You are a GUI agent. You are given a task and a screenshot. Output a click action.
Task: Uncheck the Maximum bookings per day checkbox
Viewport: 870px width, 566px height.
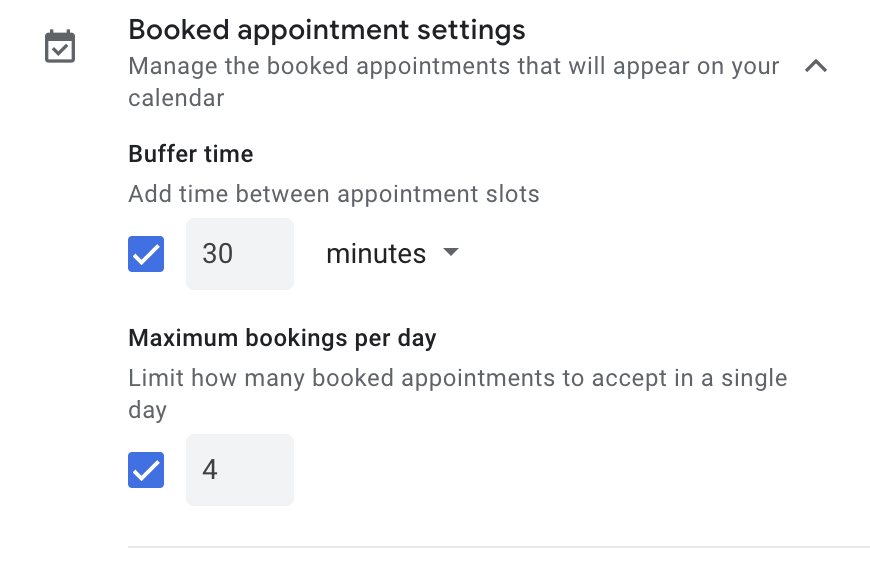coord(146,470)
